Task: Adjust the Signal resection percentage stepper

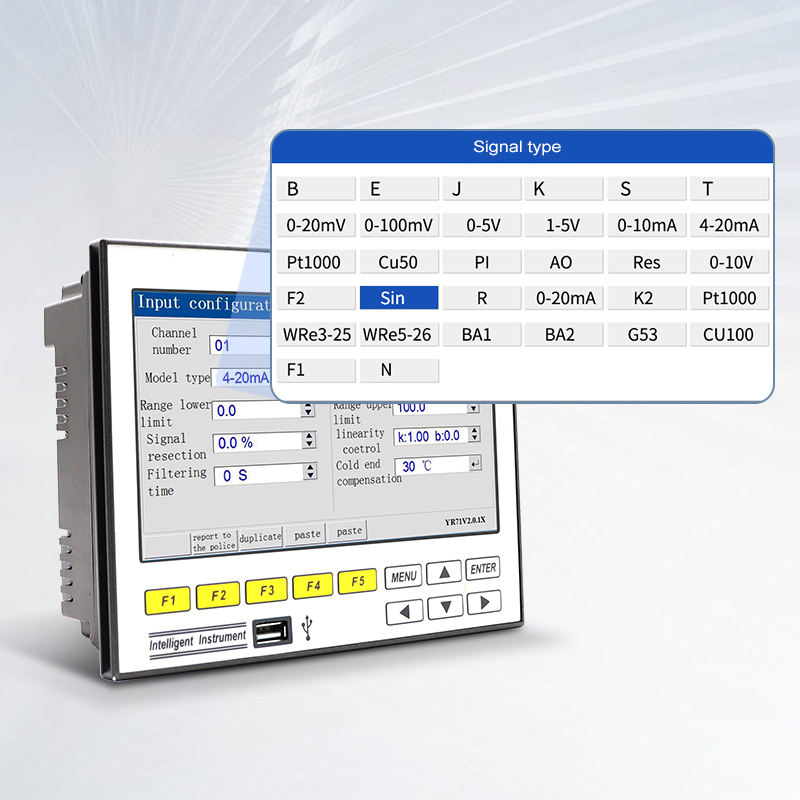Action: click(309, 440)
